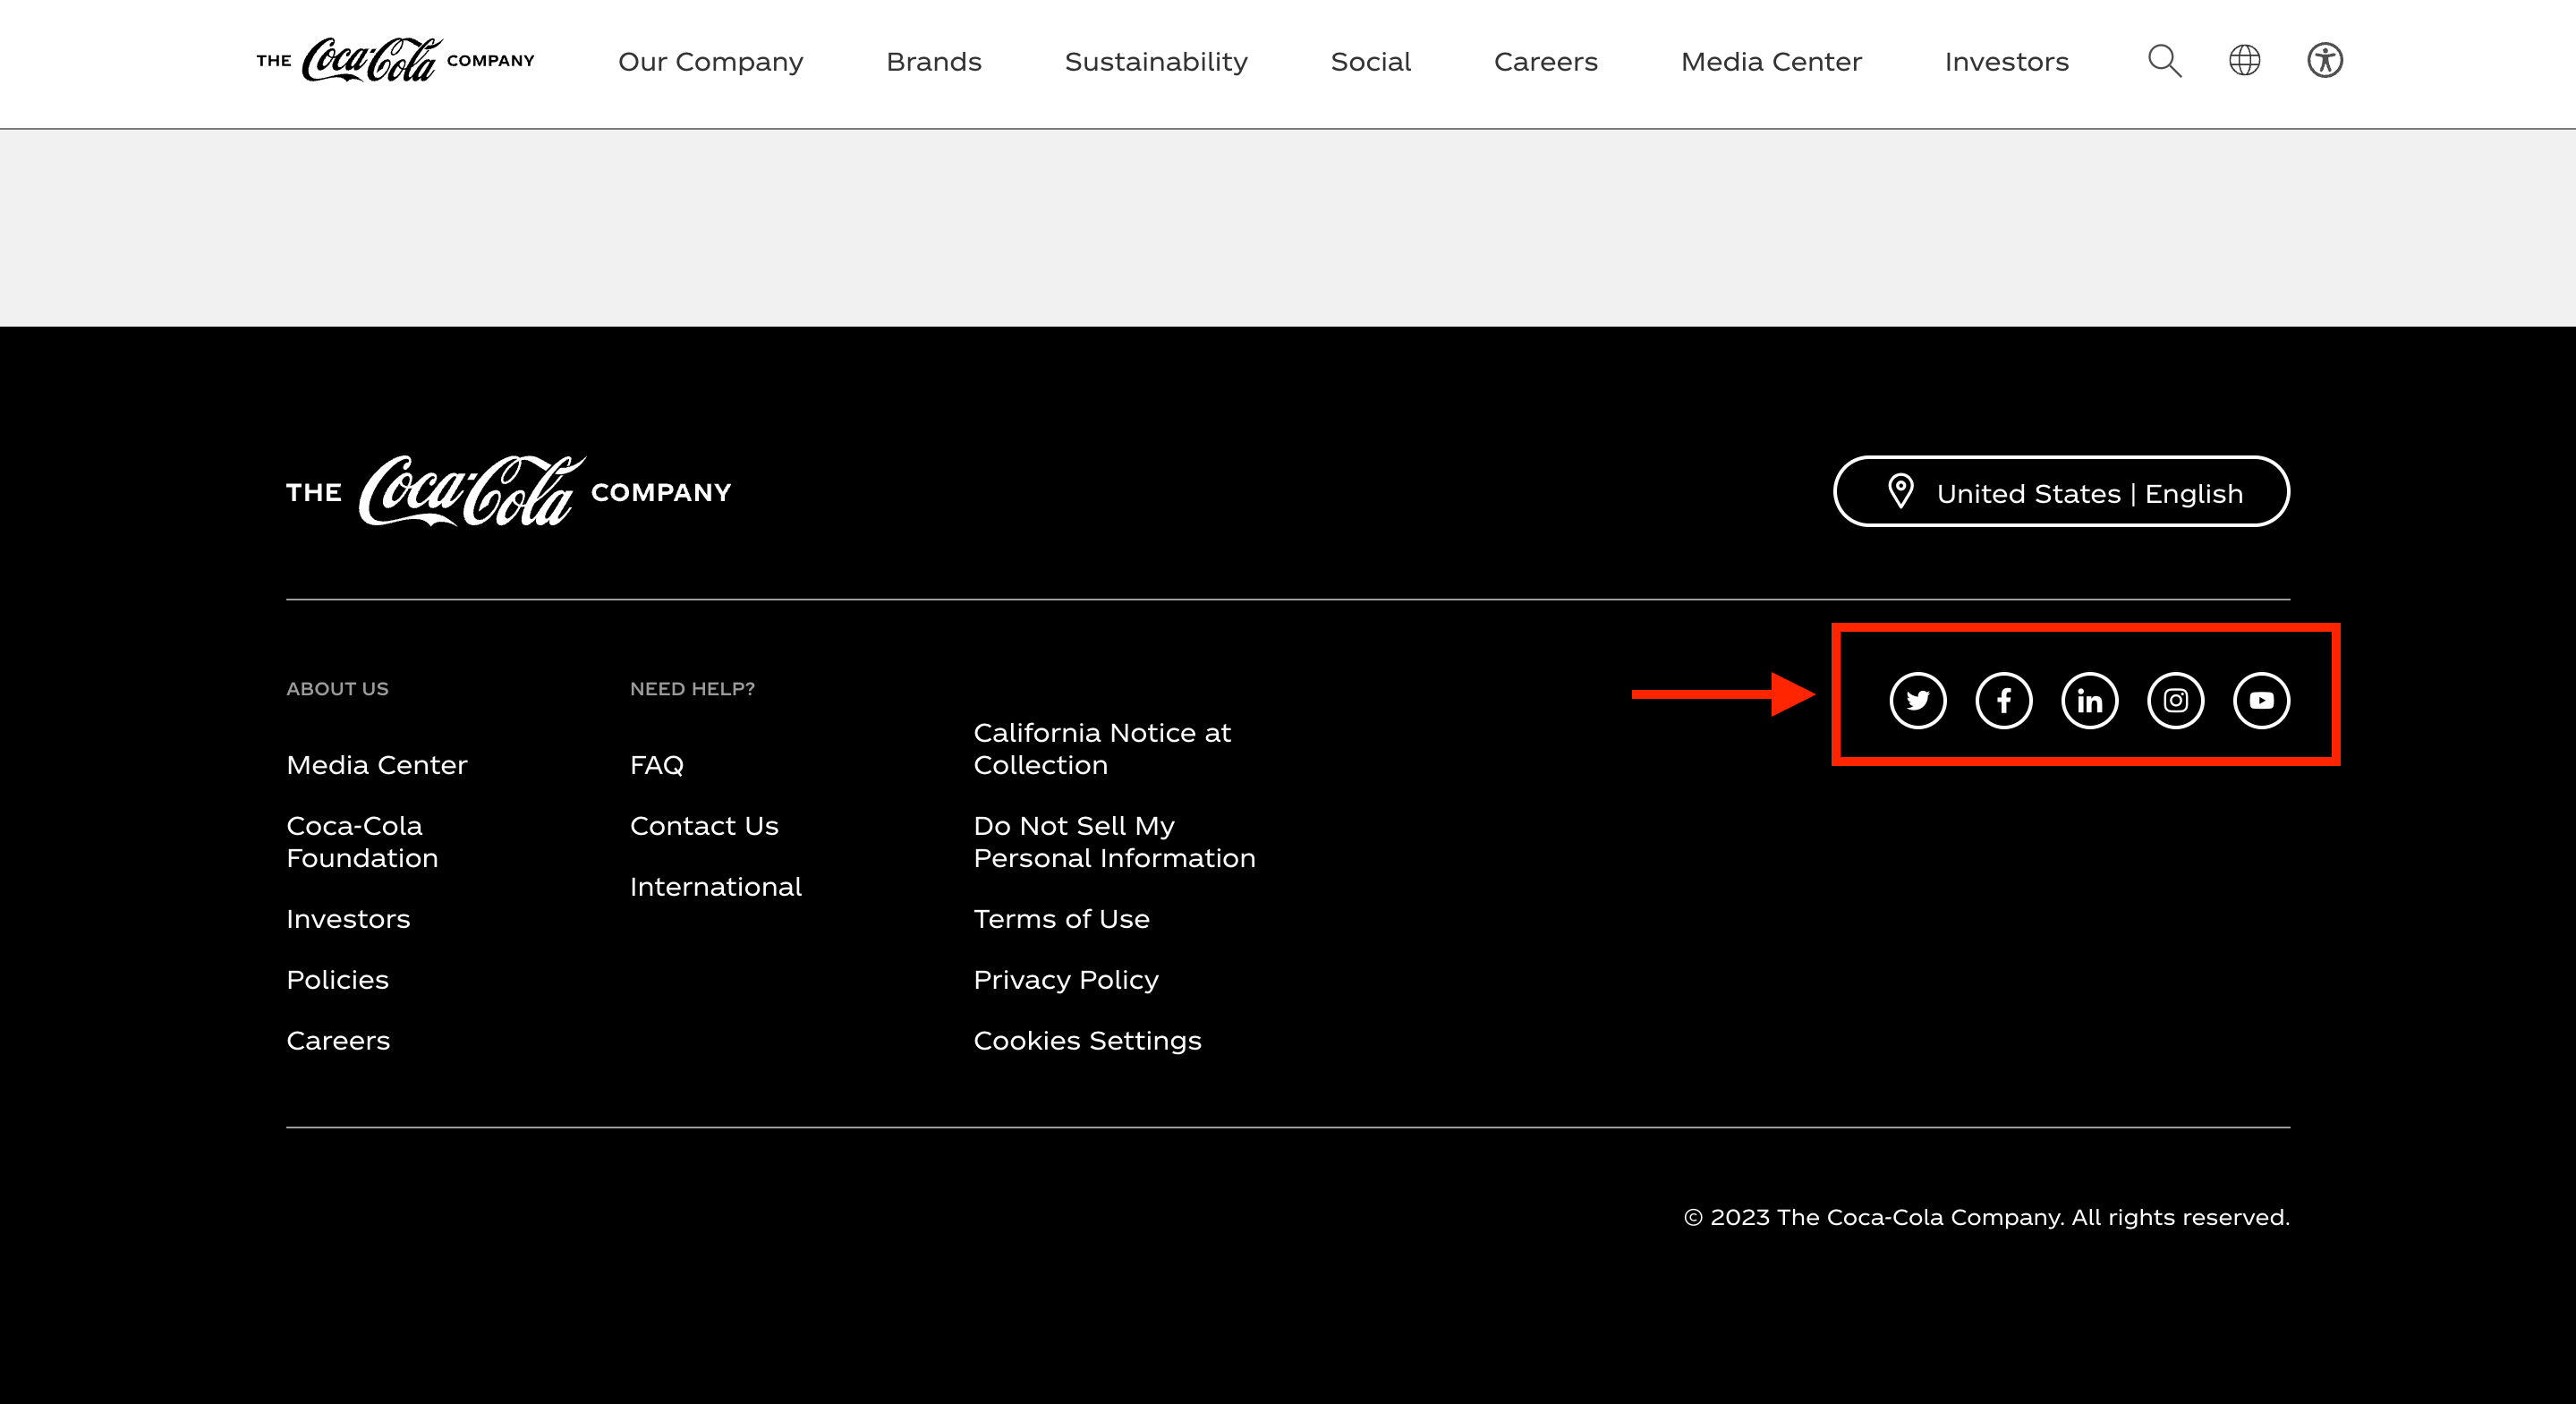2576x1404 pixels.
Task: Click the Contact Us help link
Action: pyautogui.click(x=703, y=825)
